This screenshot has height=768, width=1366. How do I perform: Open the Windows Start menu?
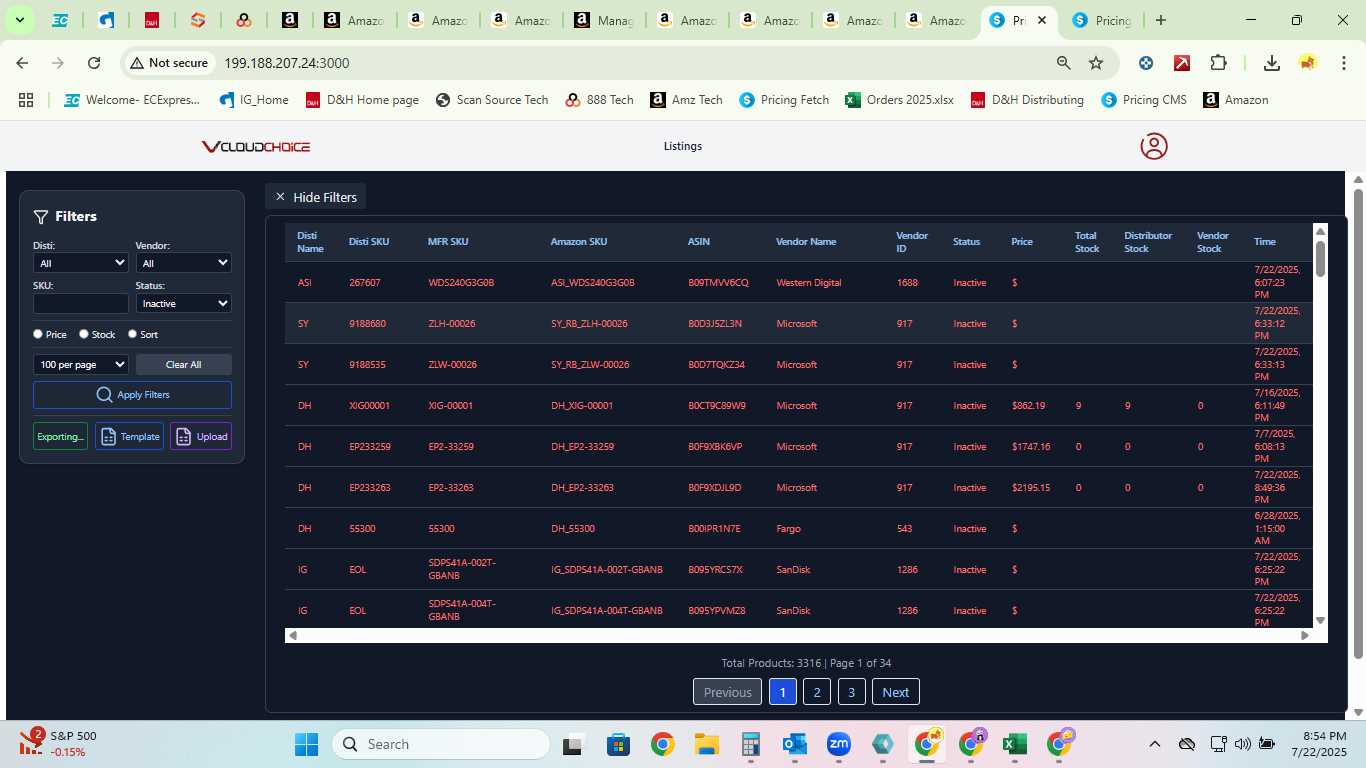306,744
